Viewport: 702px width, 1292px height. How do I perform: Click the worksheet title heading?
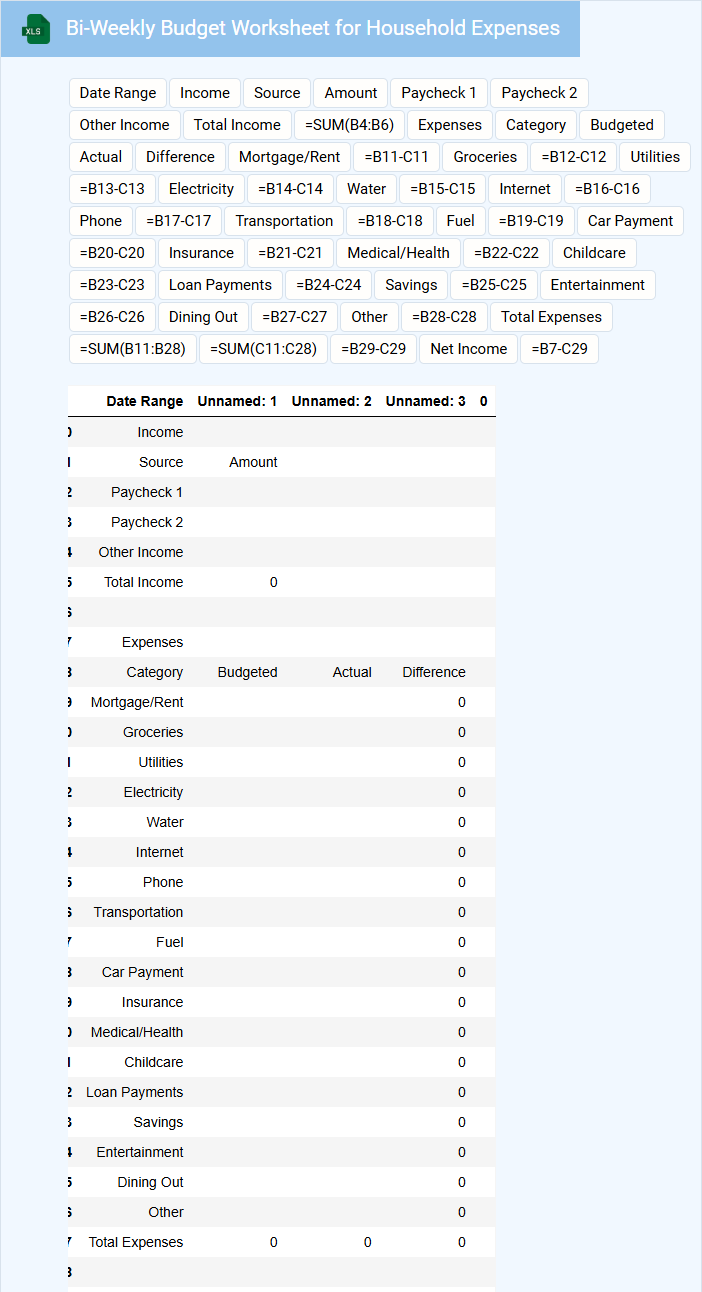pos(312,29)
